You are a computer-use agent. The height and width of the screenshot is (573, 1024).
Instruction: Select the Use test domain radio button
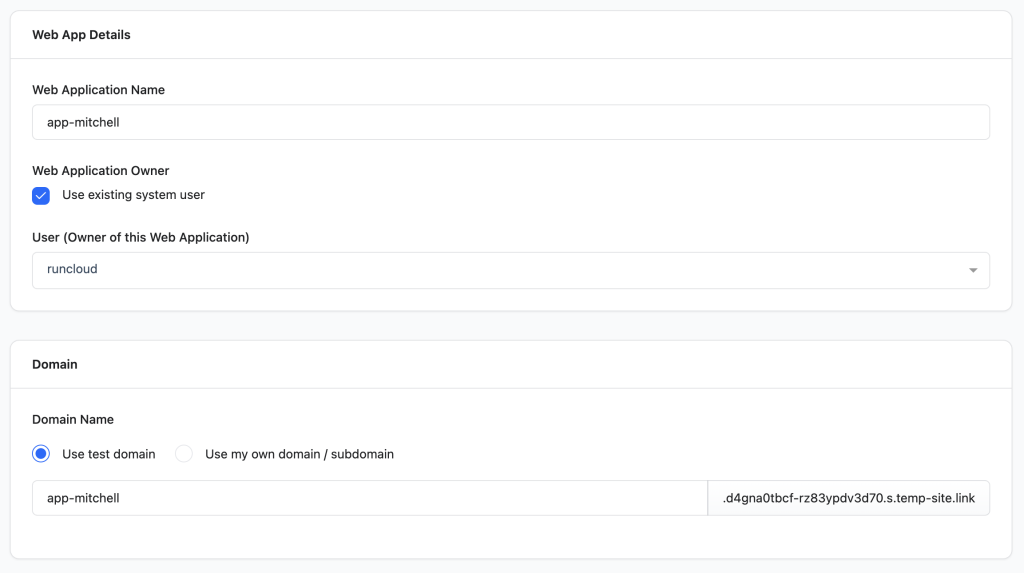[41, 454]
